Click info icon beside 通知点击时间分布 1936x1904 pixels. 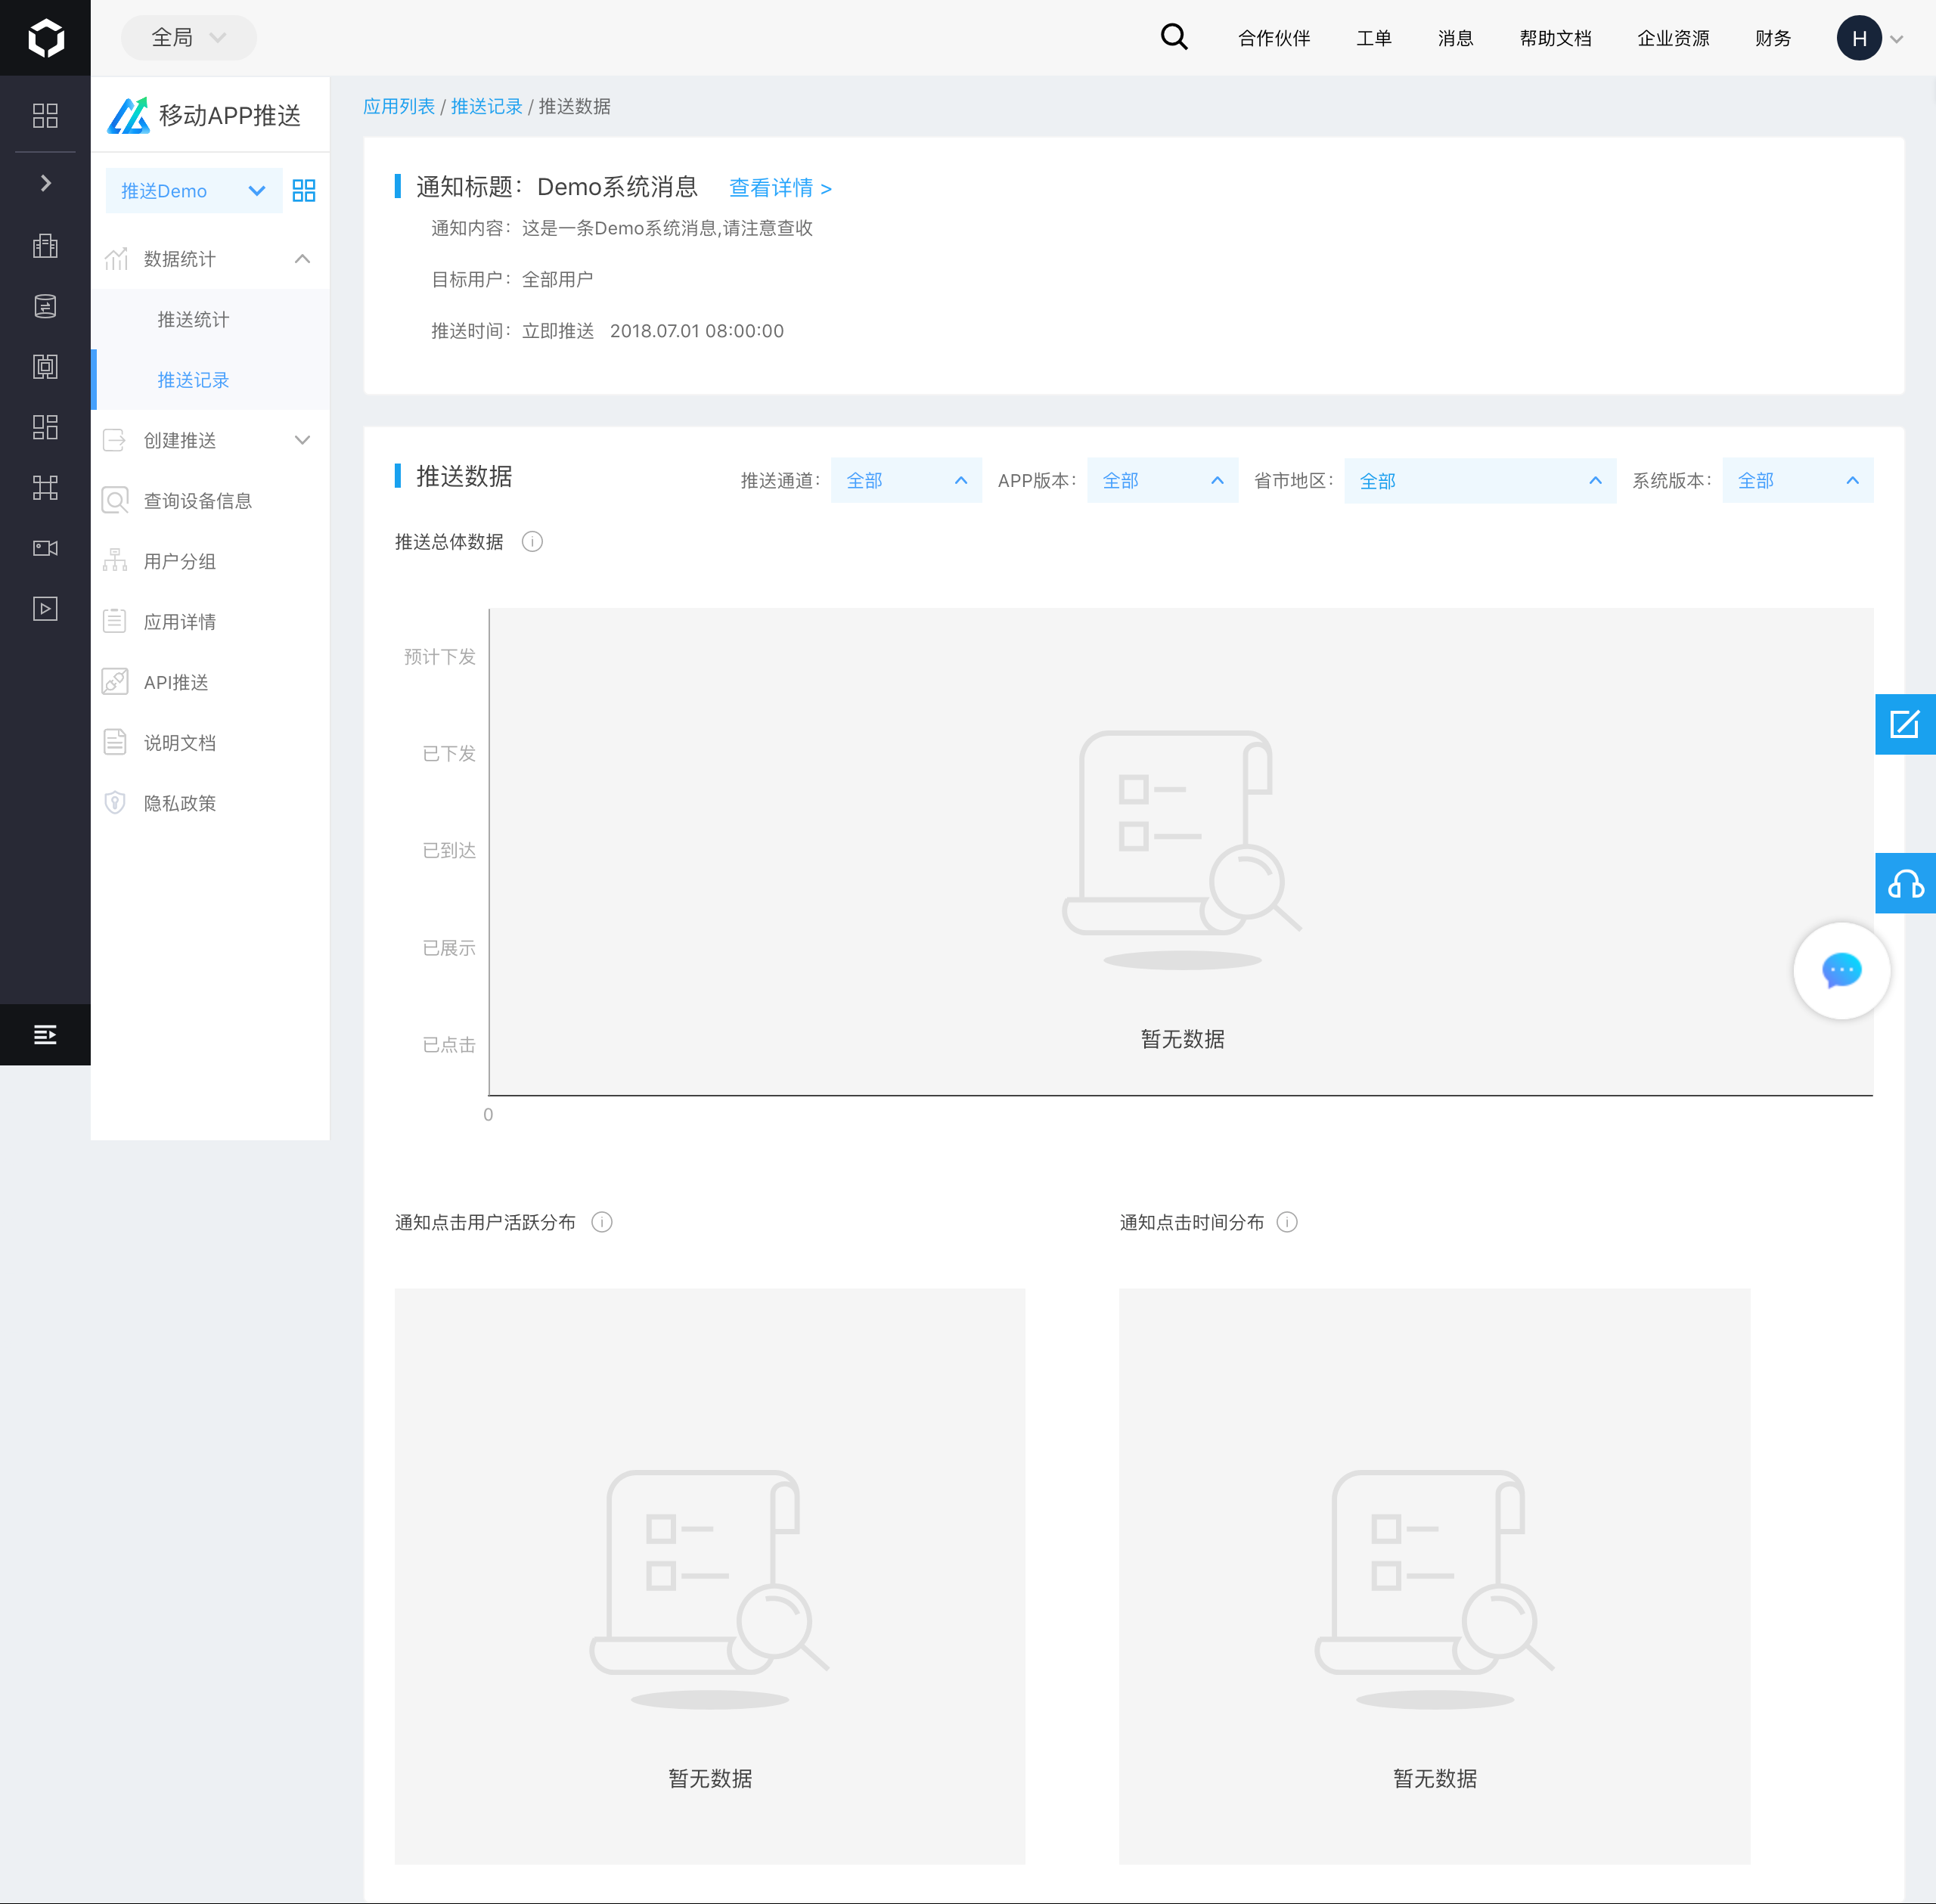coord(1287,1222)
